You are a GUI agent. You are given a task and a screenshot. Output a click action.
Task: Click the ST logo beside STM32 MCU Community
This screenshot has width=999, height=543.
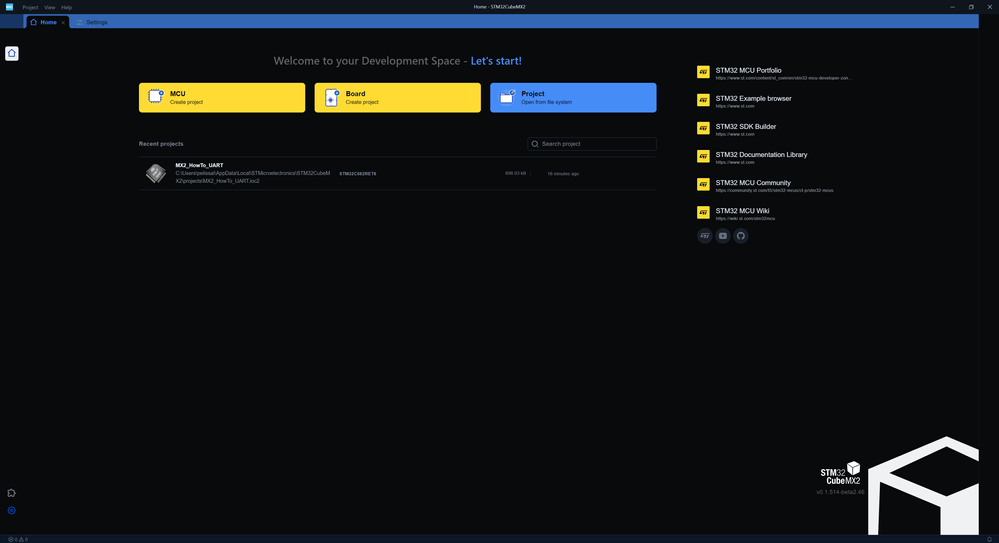(x=703, y=184)
